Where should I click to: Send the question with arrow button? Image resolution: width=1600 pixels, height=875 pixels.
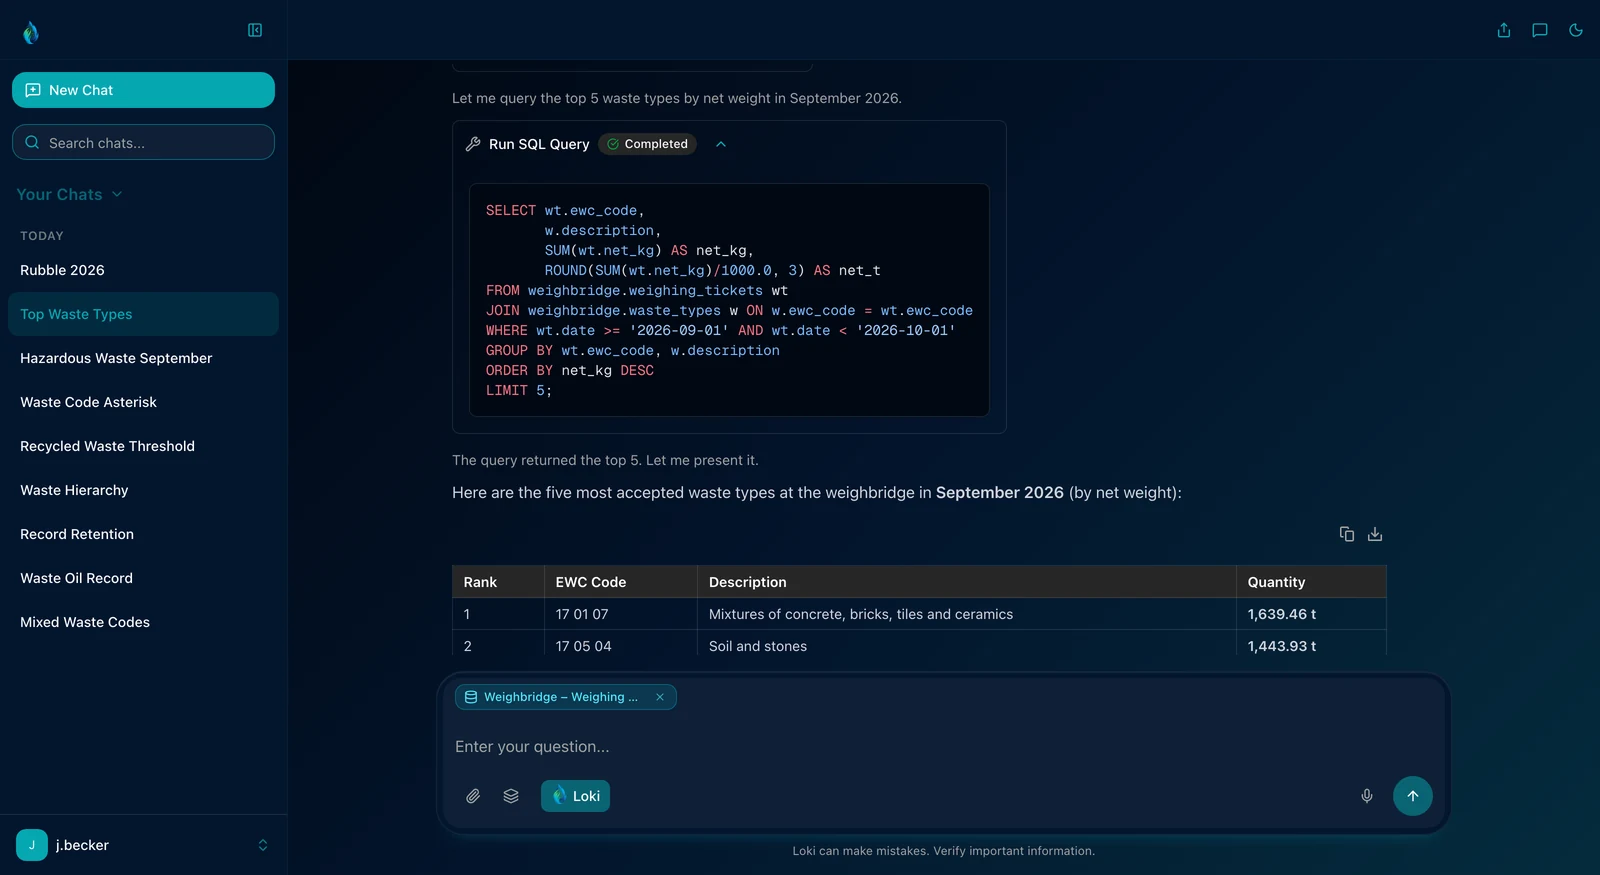[x=1413, y=796]
